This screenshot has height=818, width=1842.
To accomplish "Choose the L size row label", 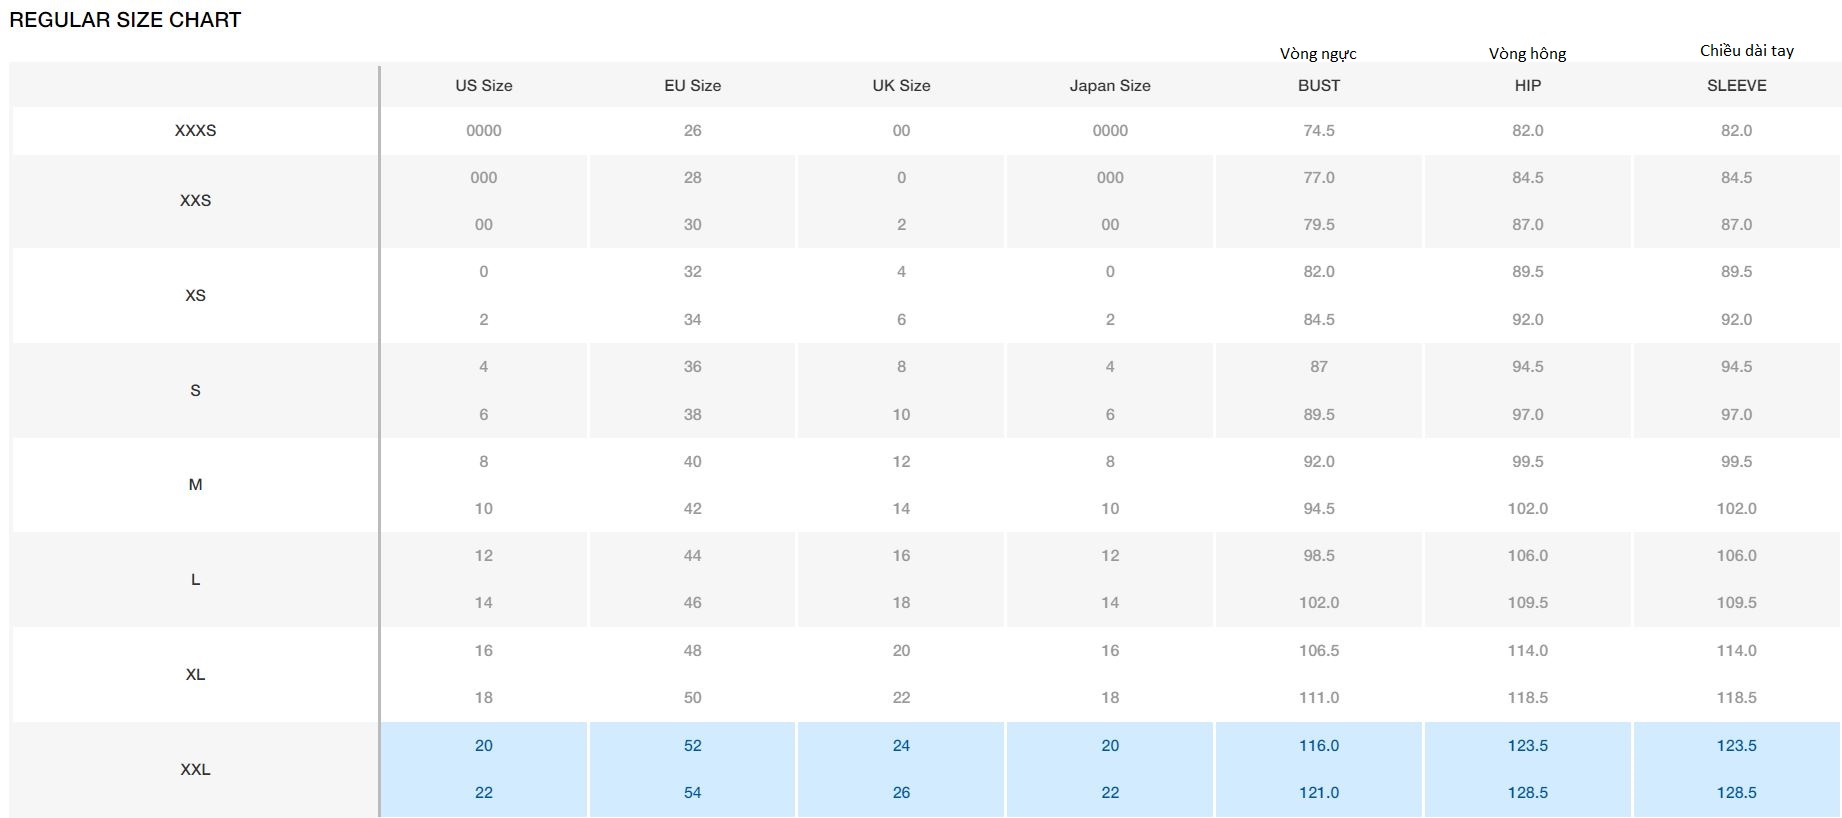I will click(x=195, y=580).
